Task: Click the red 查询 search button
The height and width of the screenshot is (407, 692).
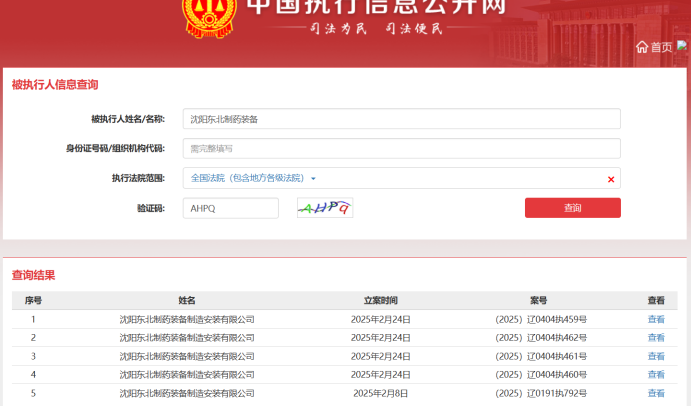Action: coord(573,207)
